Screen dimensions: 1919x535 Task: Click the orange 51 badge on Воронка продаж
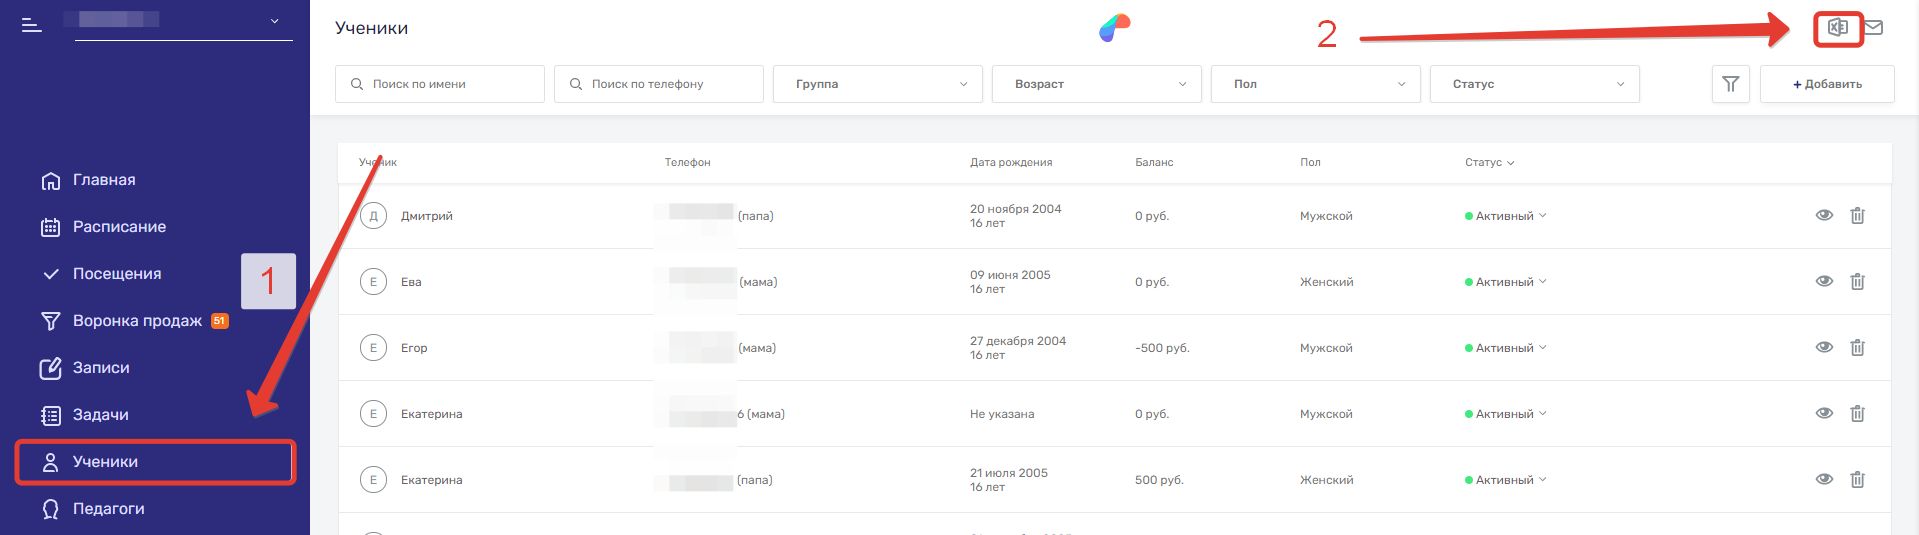pos(219,321)
